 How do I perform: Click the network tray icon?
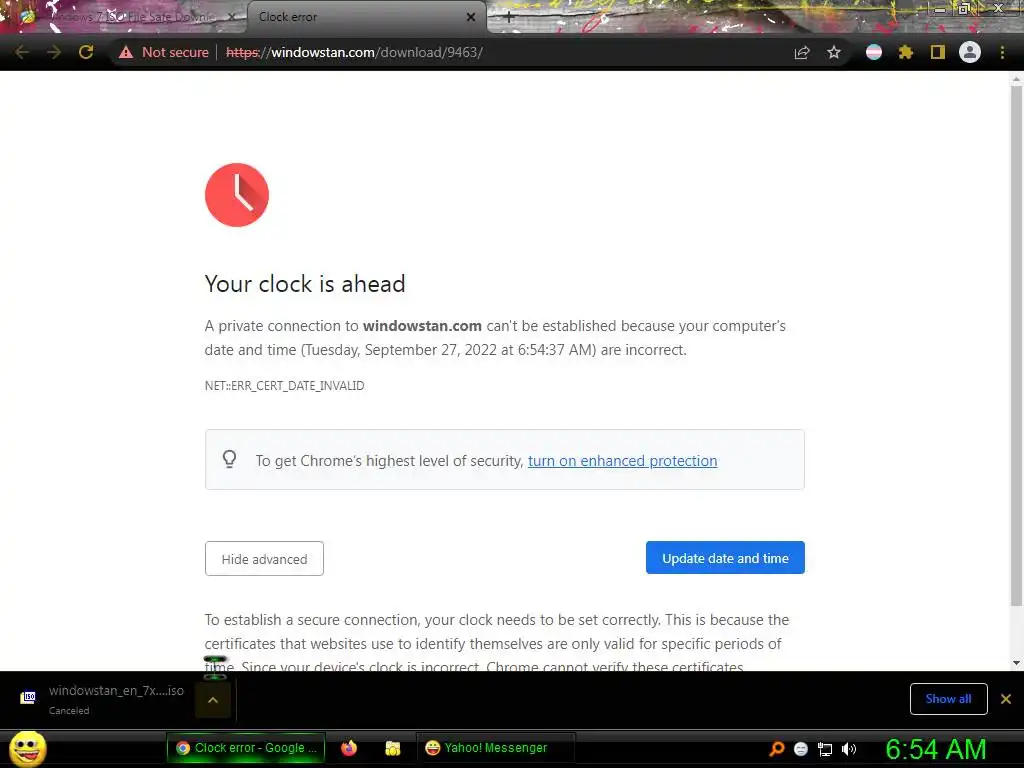pos(825,749)
